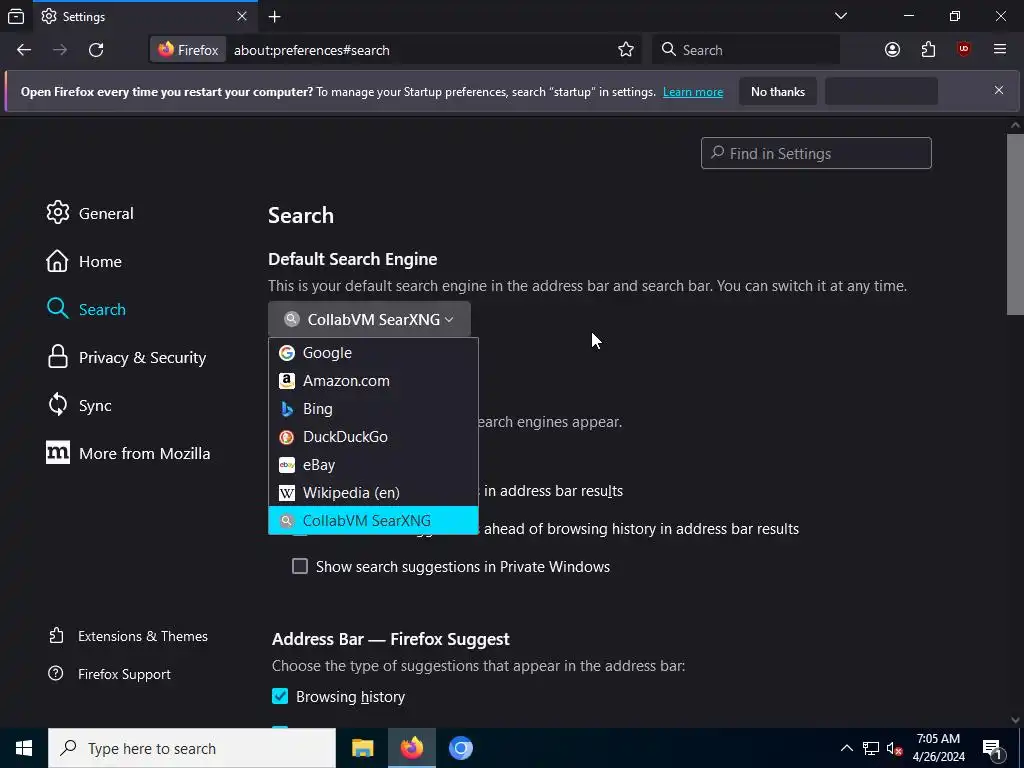Open the Extensions puzzle icon
1024x768 pixels.
tap(928, 50)
